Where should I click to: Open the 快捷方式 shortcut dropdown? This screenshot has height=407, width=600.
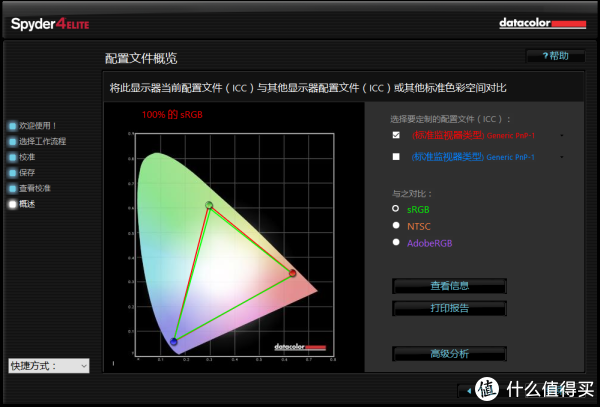click(49, 366)
